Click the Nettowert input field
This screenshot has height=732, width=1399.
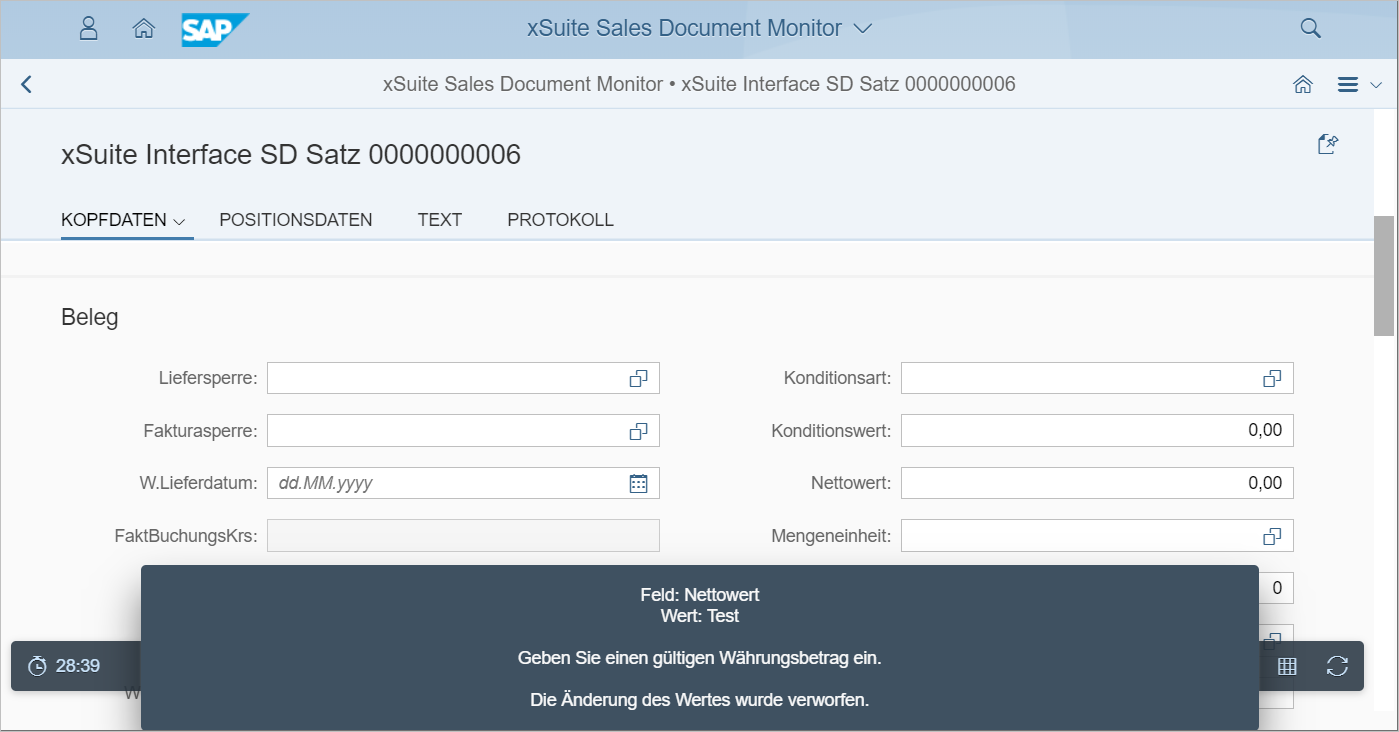(x=1096, y=483)
